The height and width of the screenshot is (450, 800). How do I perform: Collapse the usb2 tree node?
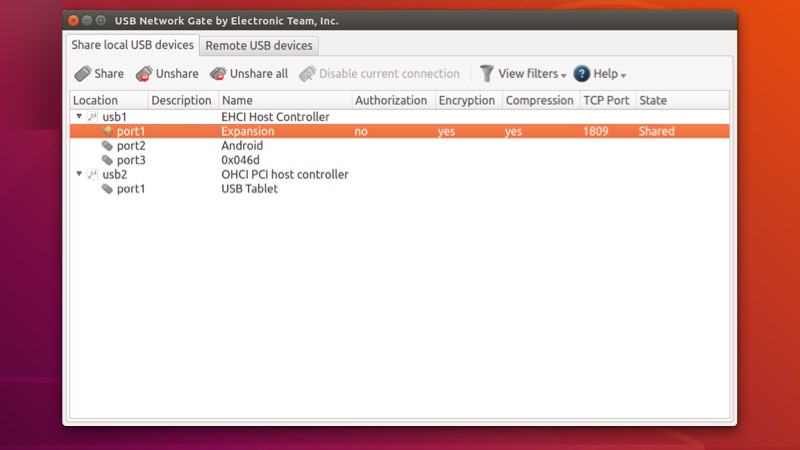(79, 174)
